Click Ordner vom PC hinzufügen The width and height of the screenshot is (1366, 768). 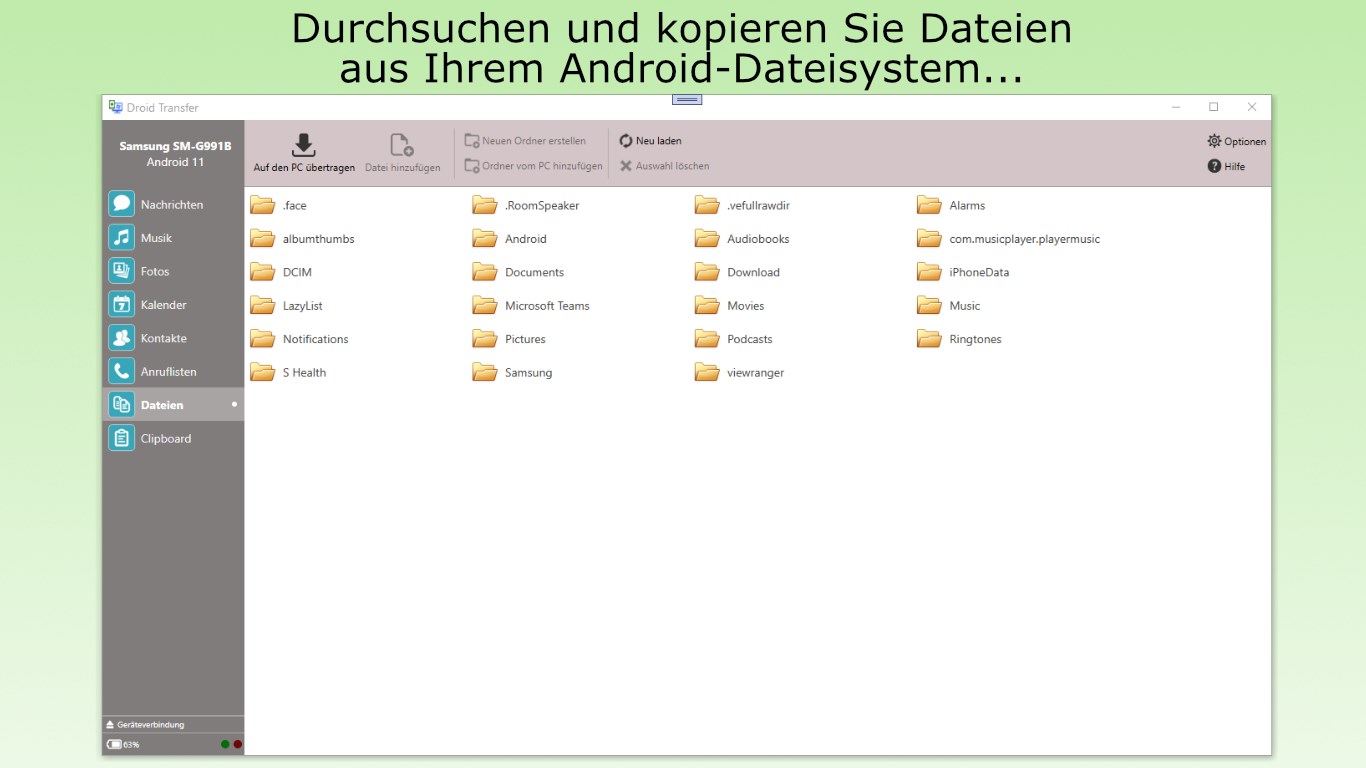(x=533, y=166)
